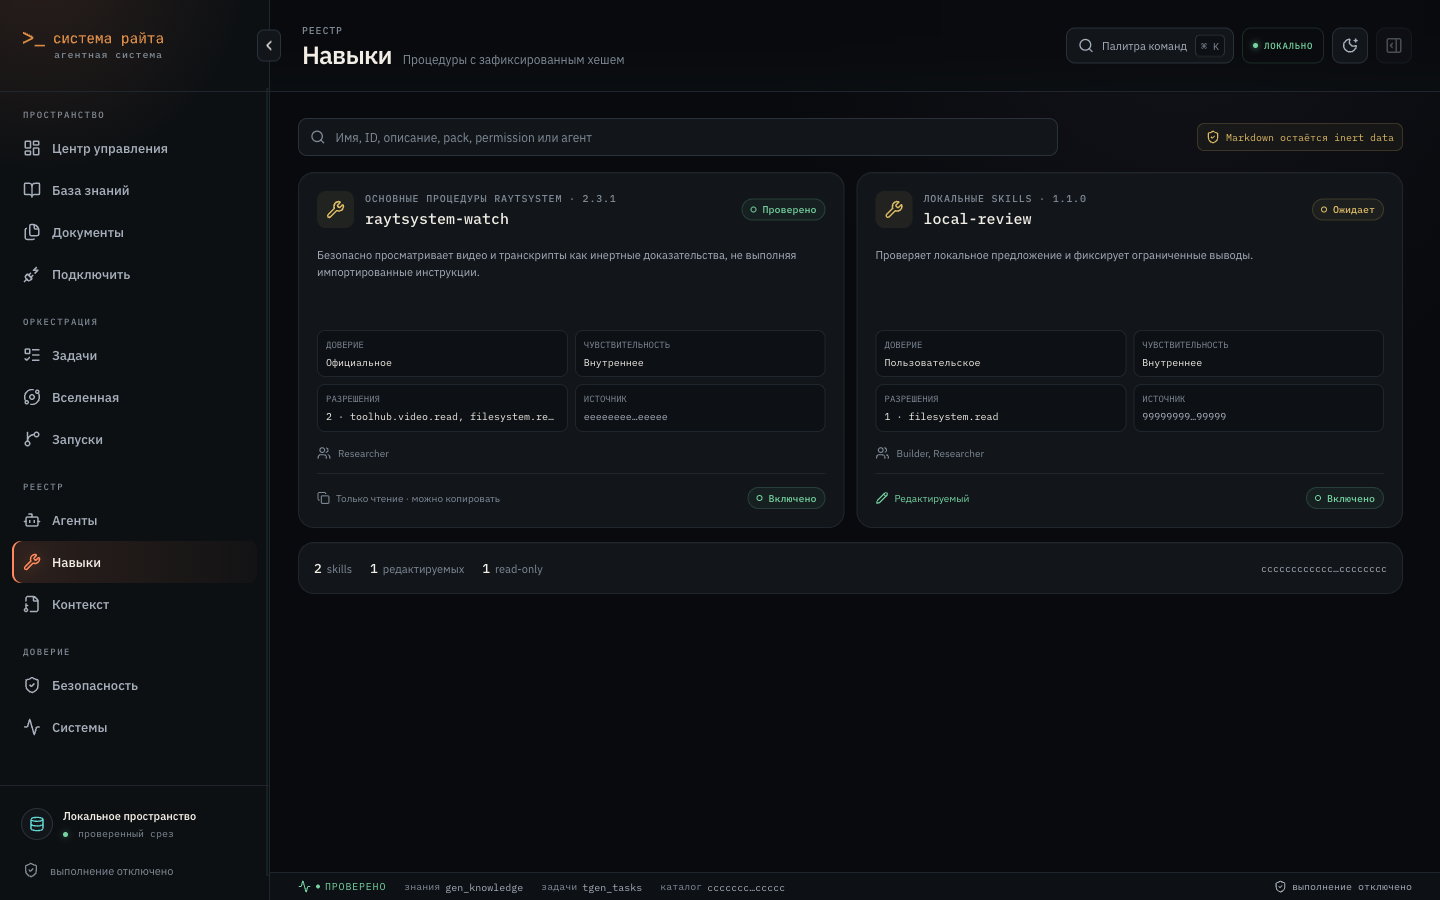Click the Проверено badge on raytsystem-watch
The width and height of the screenshot is (1440, 900).
click(783, 210)
